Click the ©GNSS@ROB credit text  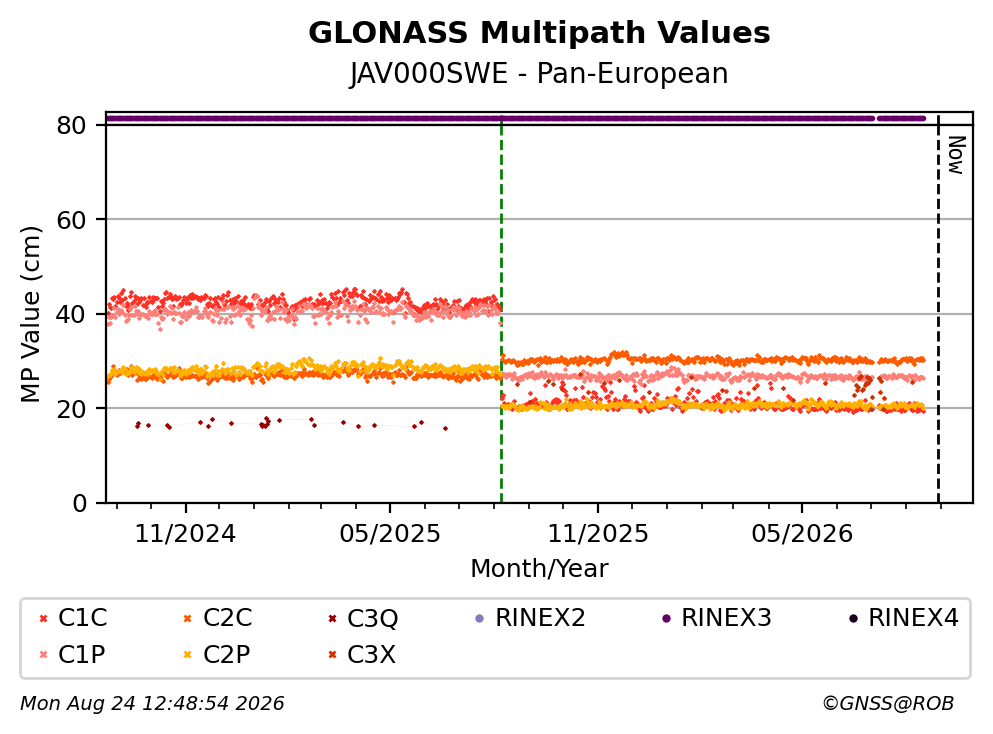click(x=888, y=704)
